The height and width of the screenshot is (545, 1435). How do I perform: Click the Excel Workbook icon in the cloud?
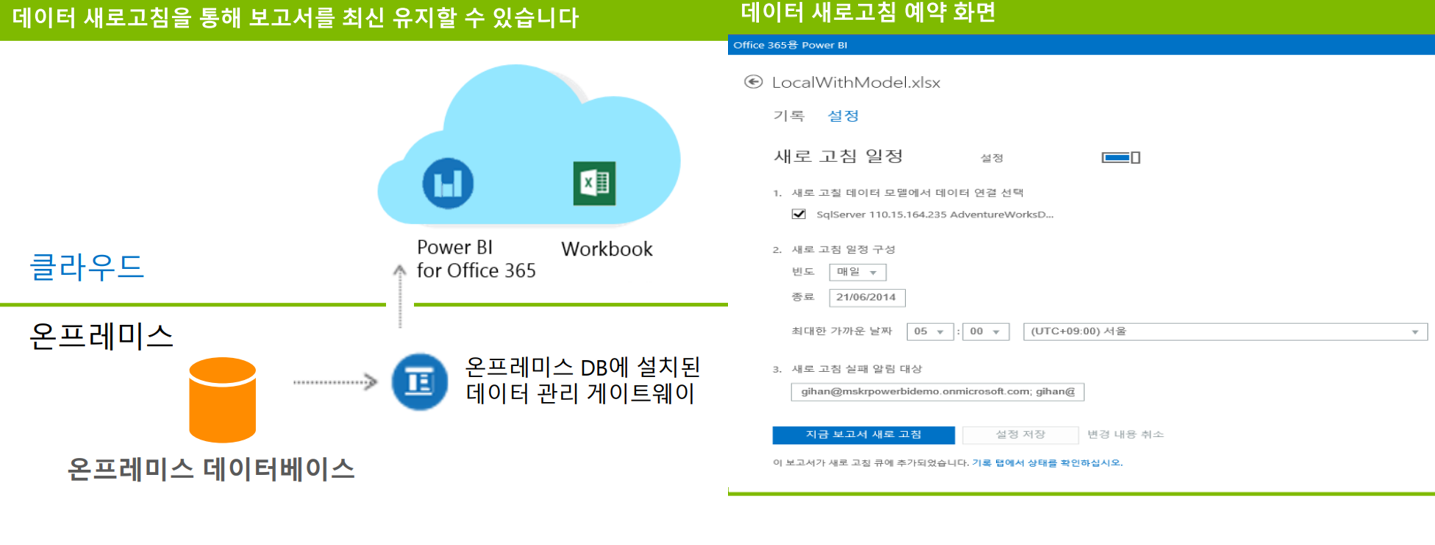pos(593,184)
